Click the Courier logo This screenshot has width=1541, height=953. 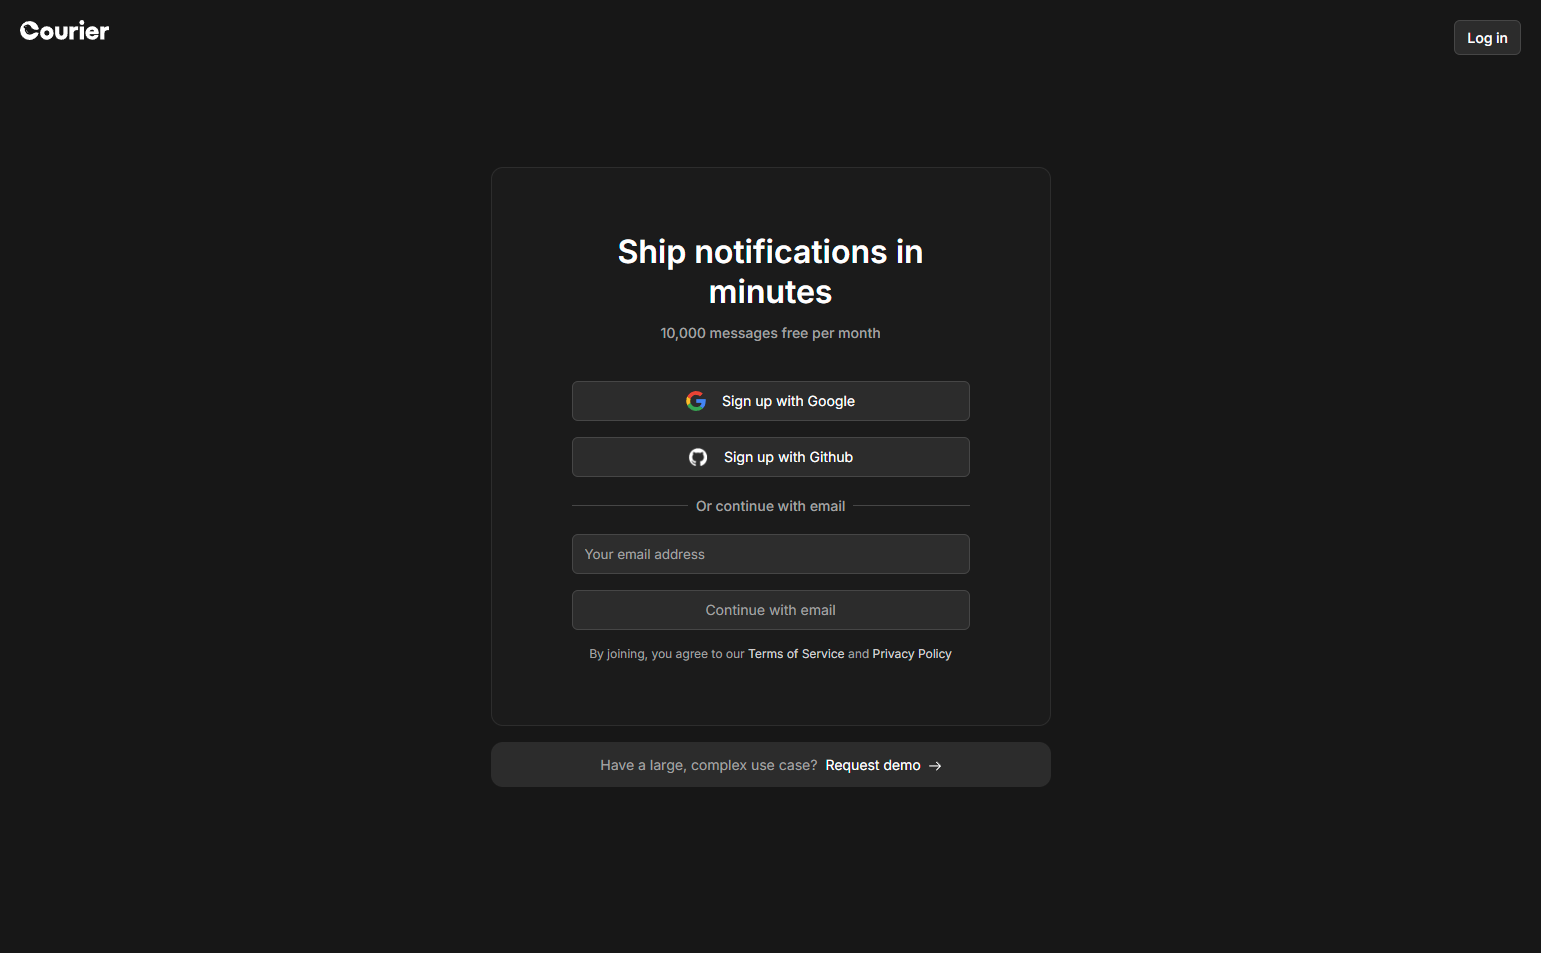pyautogui.click(x=65, y=31)
